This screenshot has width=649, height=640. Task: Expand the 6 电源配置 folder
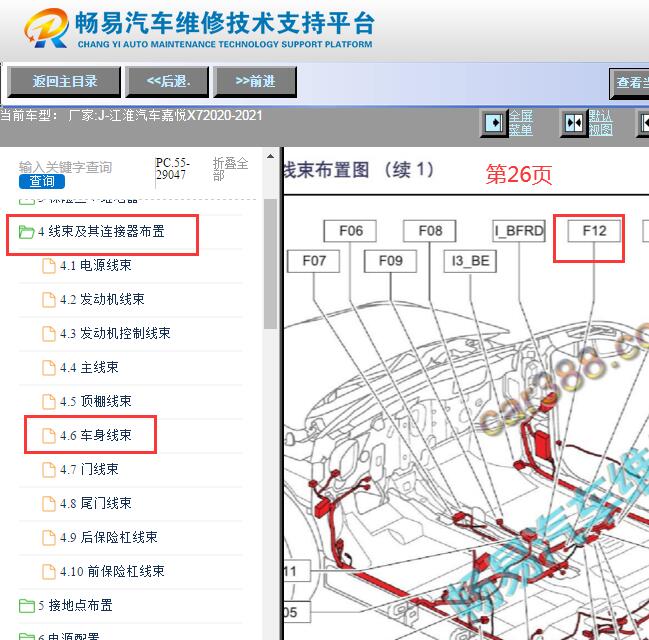click(x=69, y=636)
